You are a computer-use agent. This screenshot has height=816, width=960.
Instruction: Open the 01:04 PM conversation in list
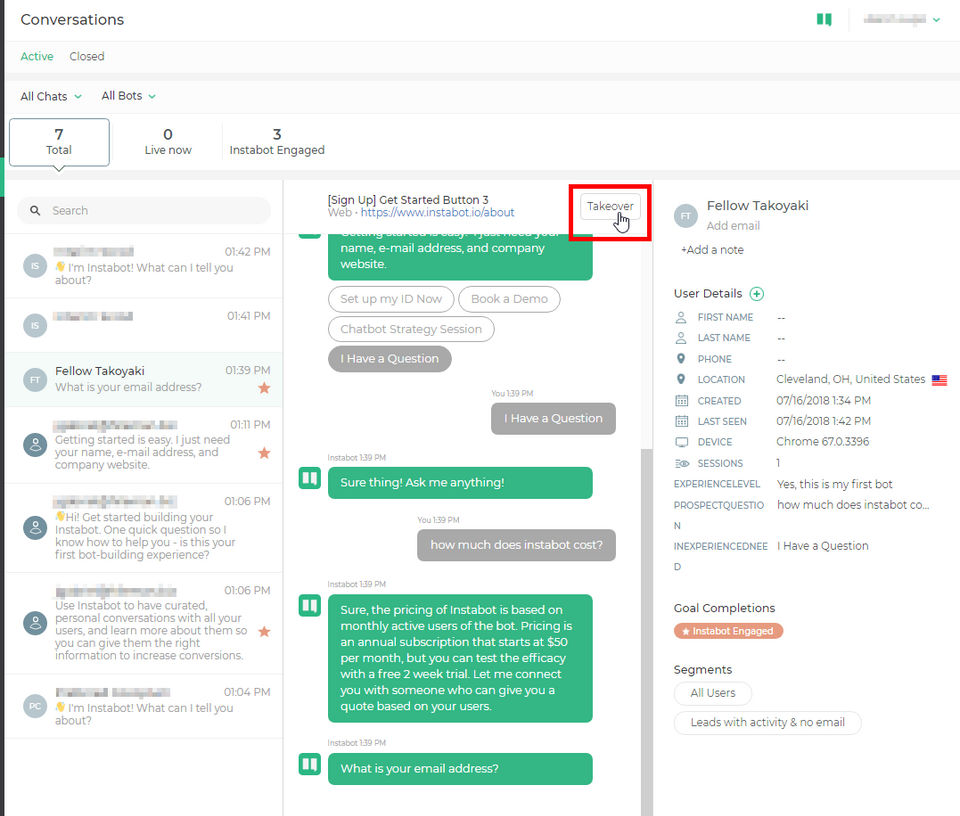pos(144,706)
